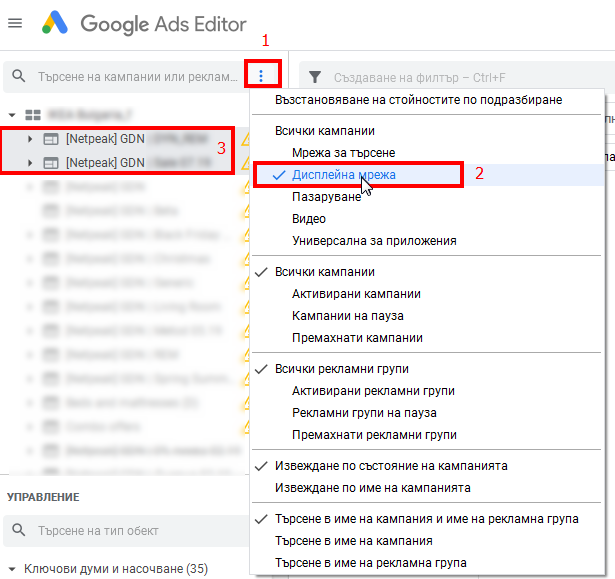This screenshot has height=579, width=615.
Task: Select Извеждане по име на кампанията
Action: tap(373, 488)
